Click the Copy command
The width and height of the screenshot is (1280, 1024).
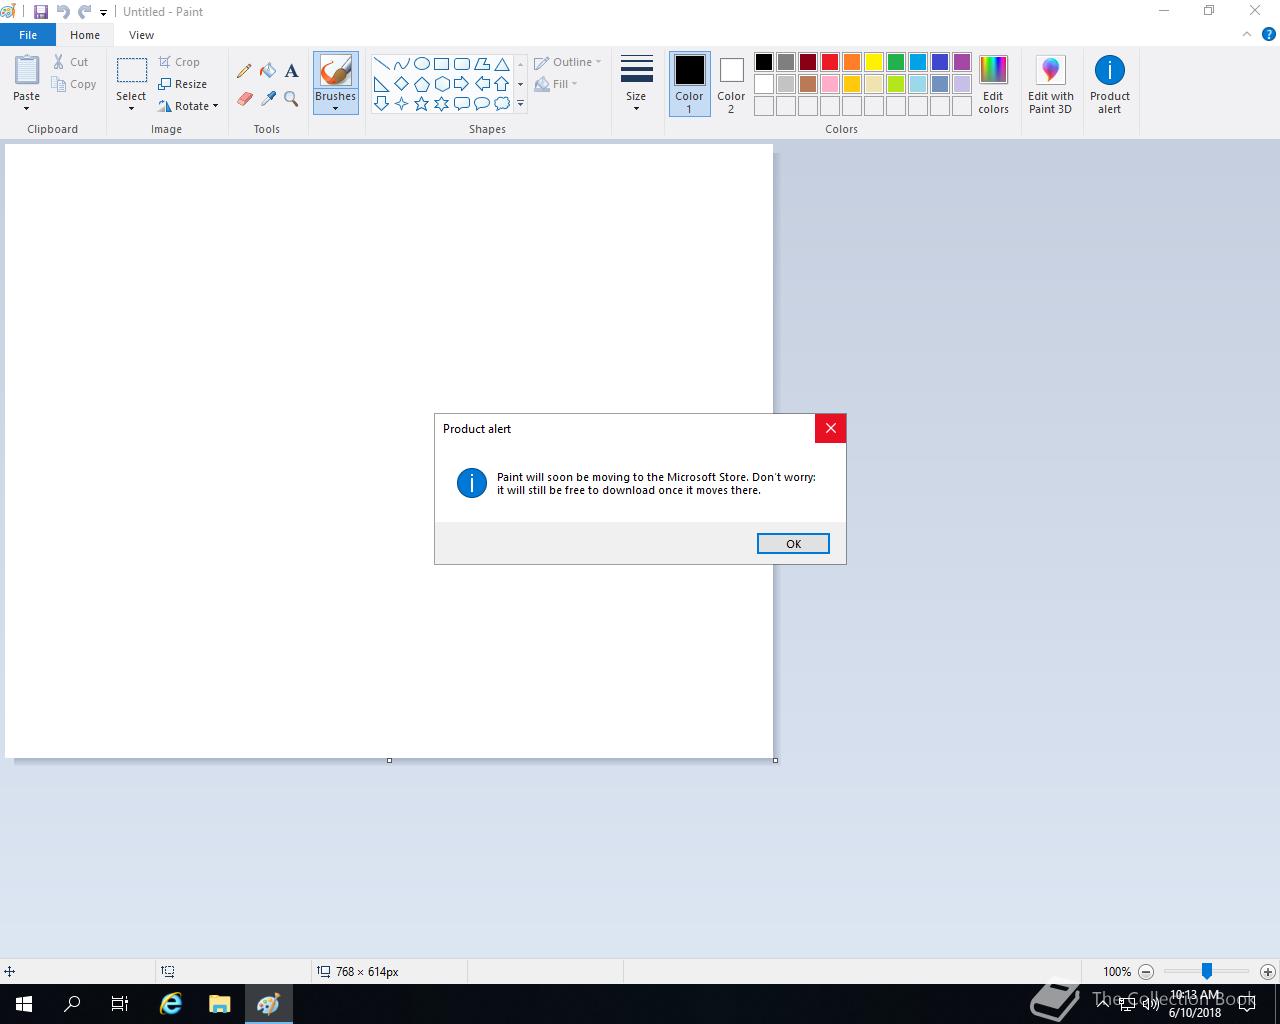[x=74, y=84]
